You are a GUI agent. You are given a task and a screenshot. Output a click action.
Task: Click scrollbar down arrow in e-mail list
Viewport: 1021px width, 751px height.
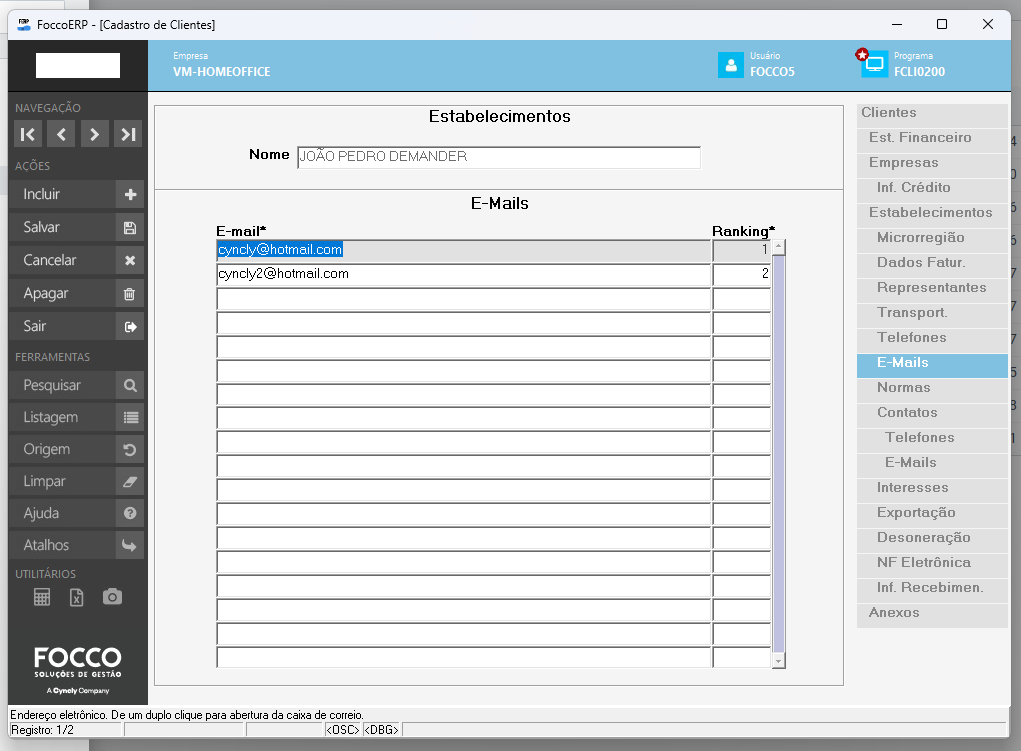tap(779, 661)
